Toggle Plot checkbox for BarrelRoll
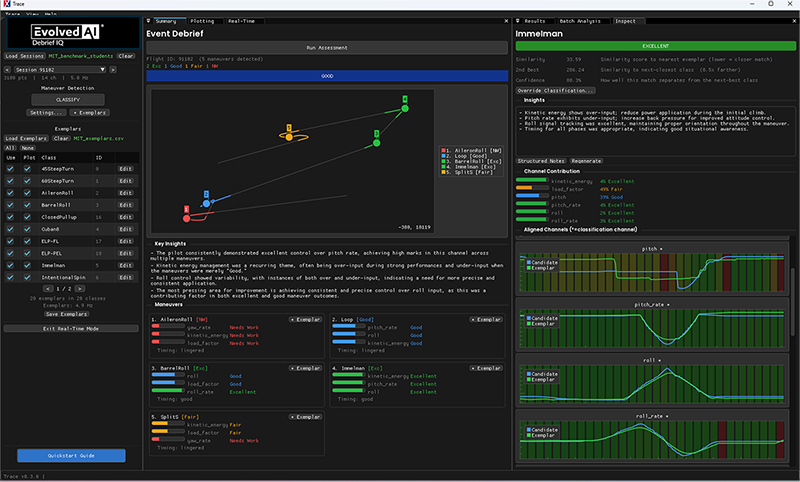 [28, 205]
